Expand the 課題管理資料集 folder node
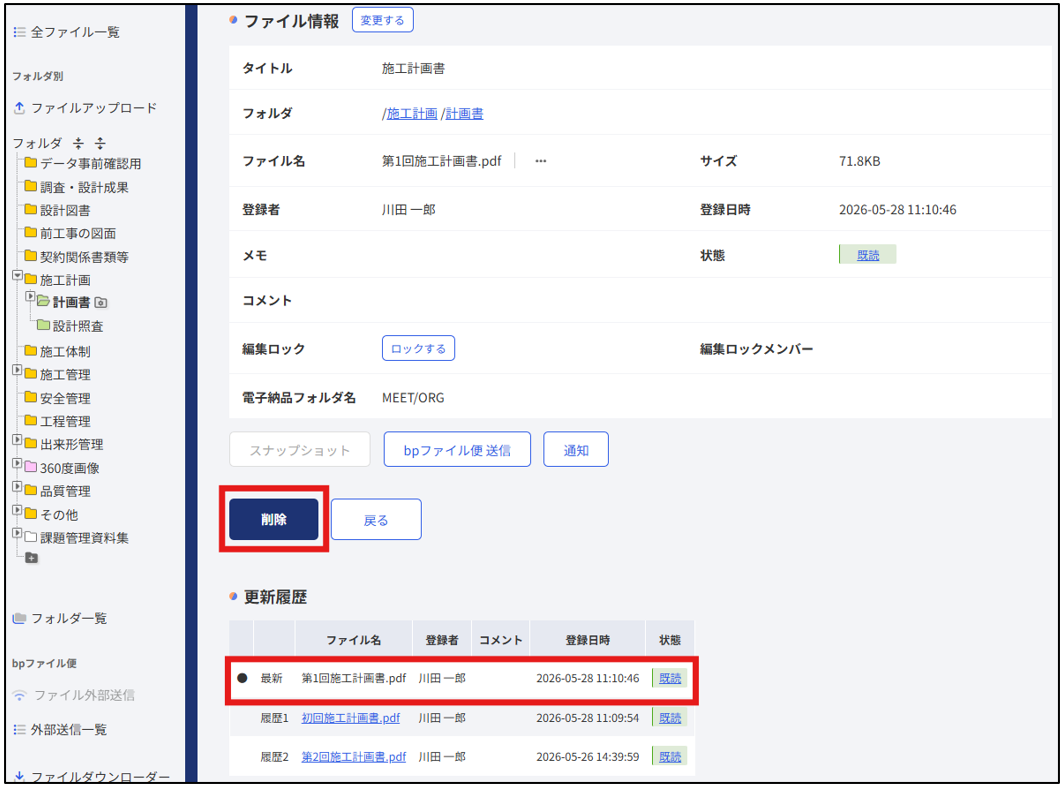Image resolution: width=1064 pixels, height=789 pixels. tap(18, 533)
